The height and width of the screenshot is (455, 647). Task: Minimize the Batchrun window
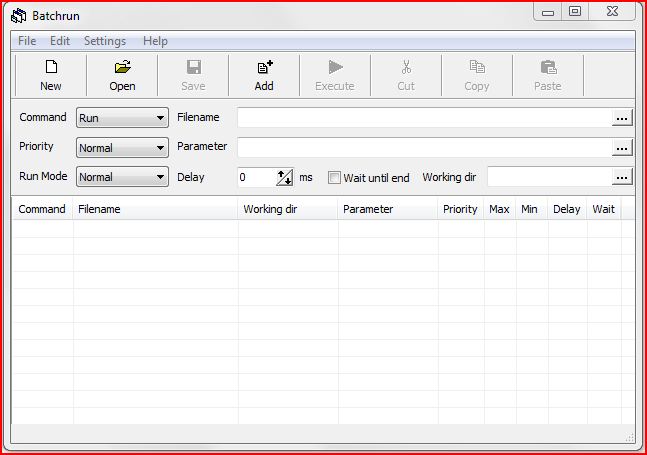(x=548, y=12)
